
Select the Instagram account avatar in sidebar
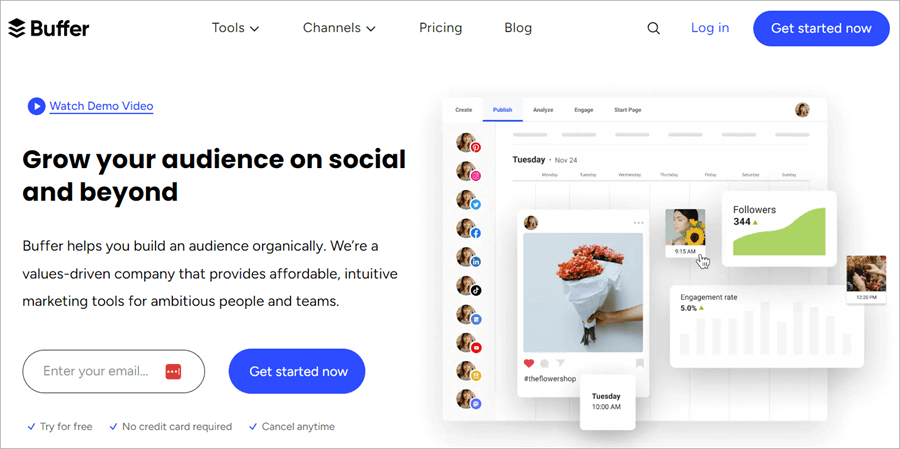click(468, 171)
